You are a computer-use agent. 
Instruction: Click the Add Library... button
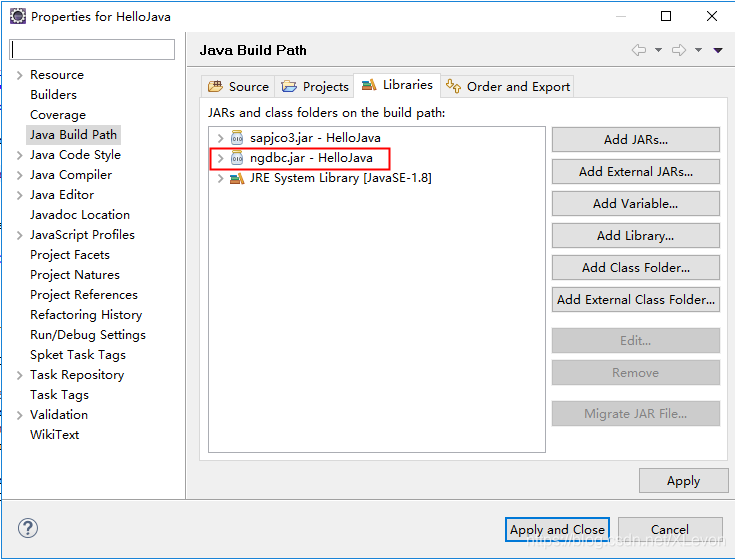pos(636,235)
